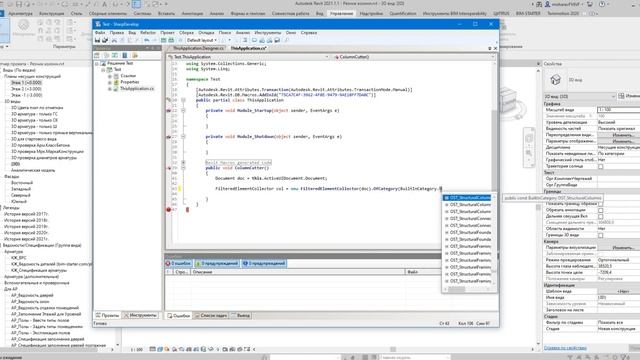
Task: Click the view scale 1:100 input field
Action: click(618, 110)
